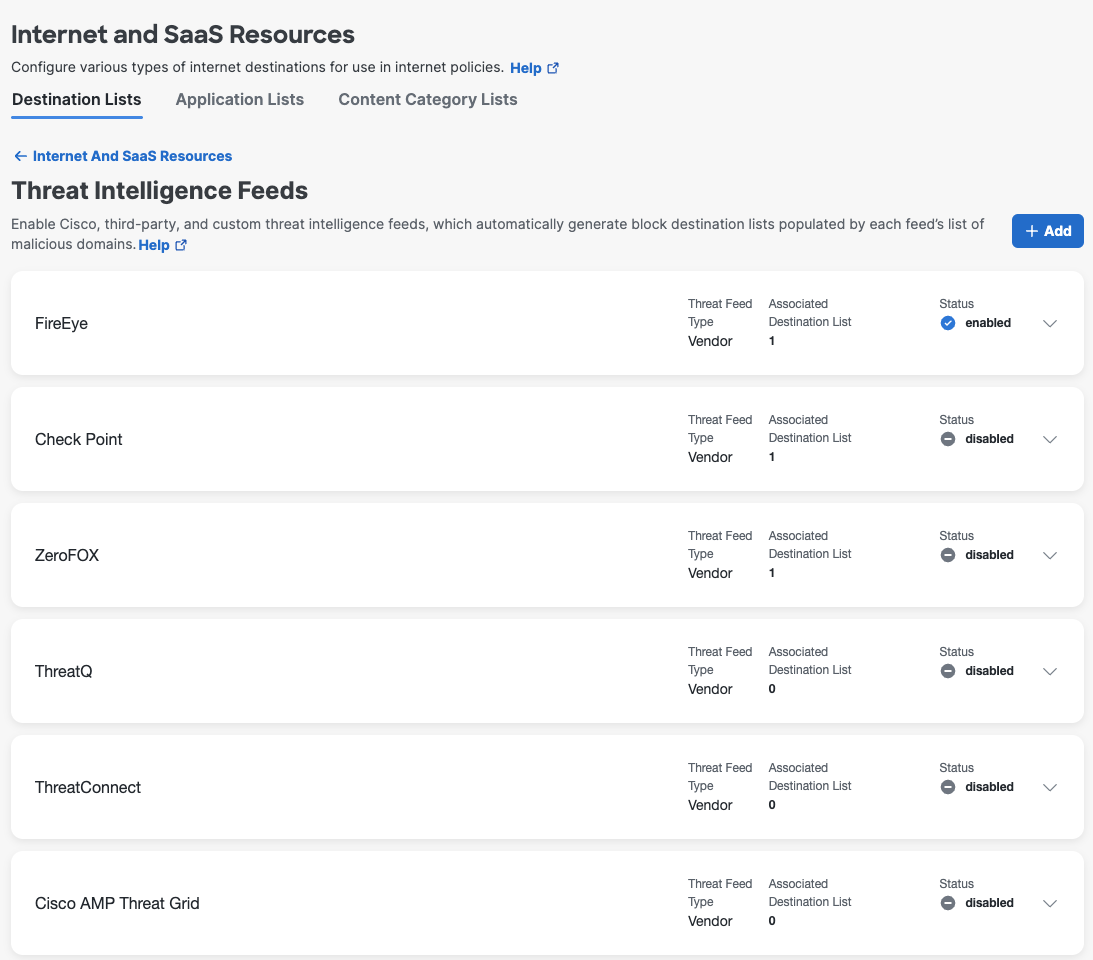Click Vendor type value in FireEye row
The image size is (1093, 960).
(x=710, y=342)
